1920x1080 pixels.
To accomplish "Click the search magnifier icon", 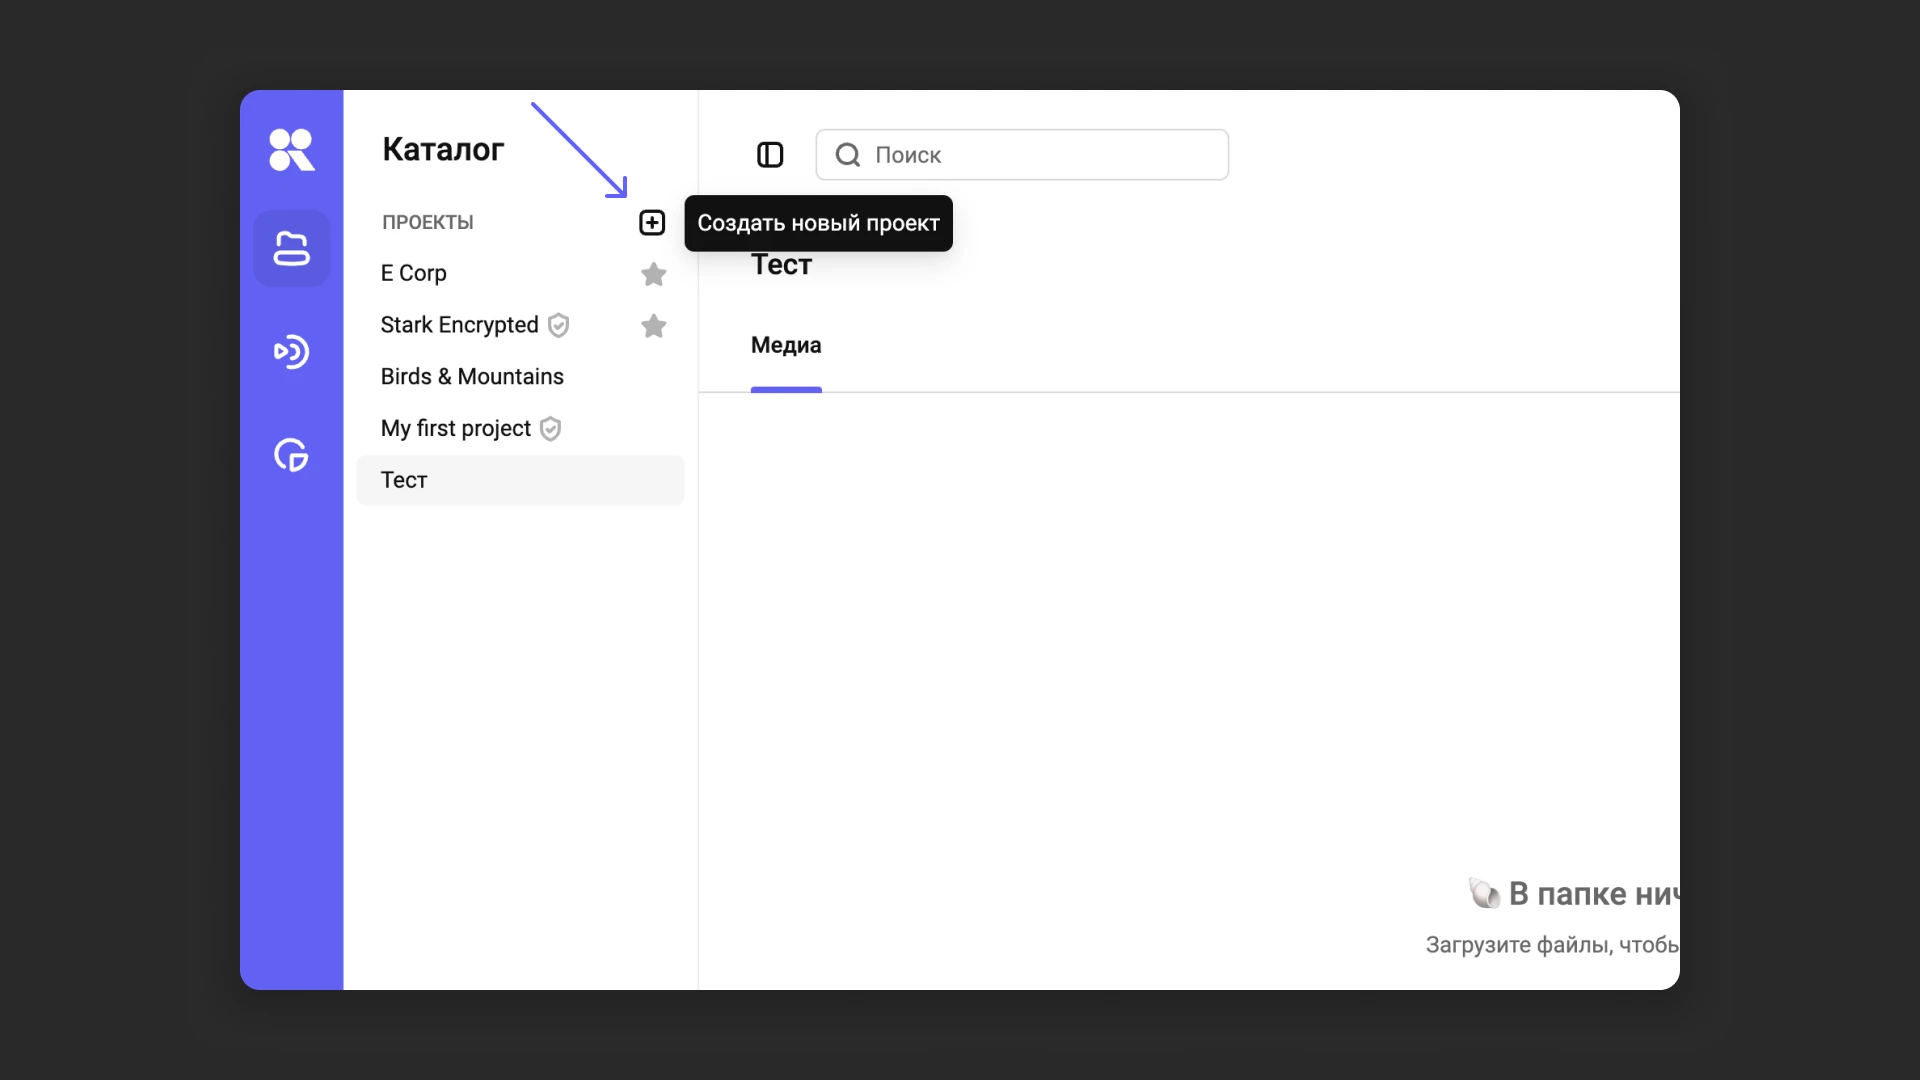I will click(848, 155).
